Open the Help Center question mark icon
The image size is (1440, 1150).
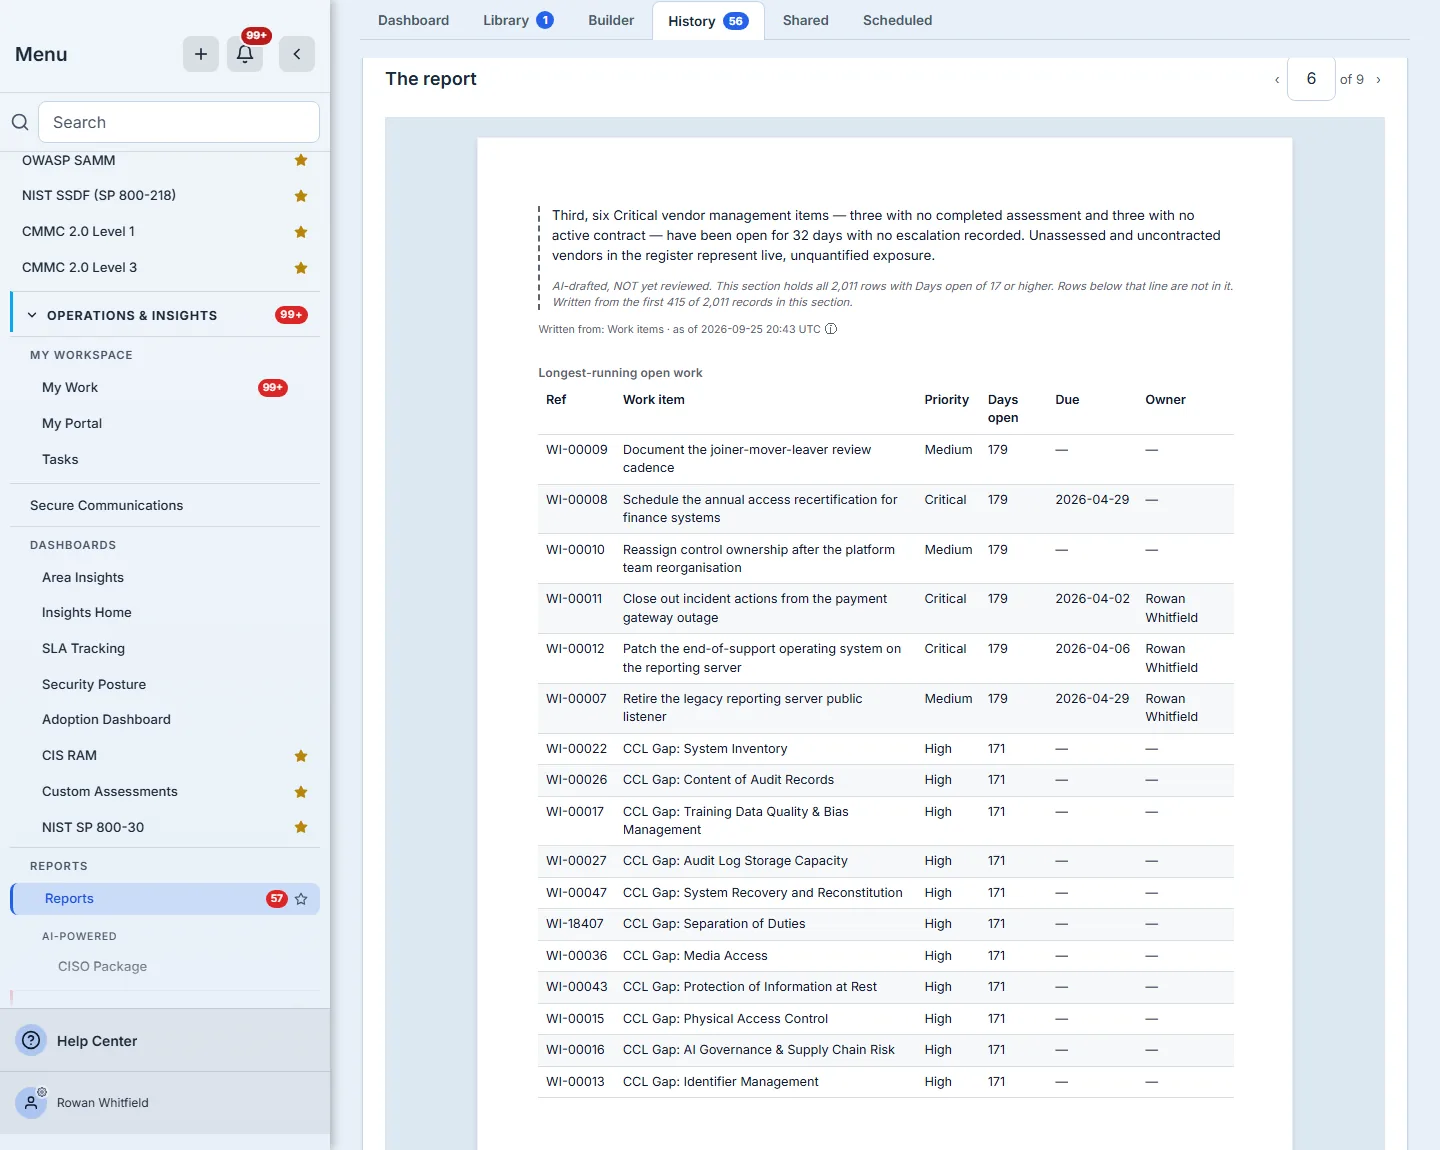32,1040
